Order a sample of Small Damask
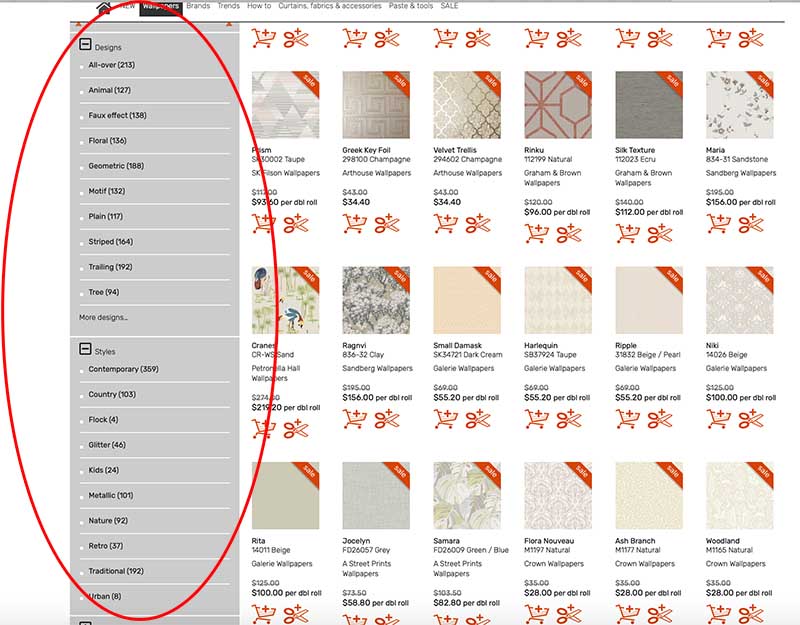Image resolution: width=800 pixels, height=625 pixels. coord(478,419)
